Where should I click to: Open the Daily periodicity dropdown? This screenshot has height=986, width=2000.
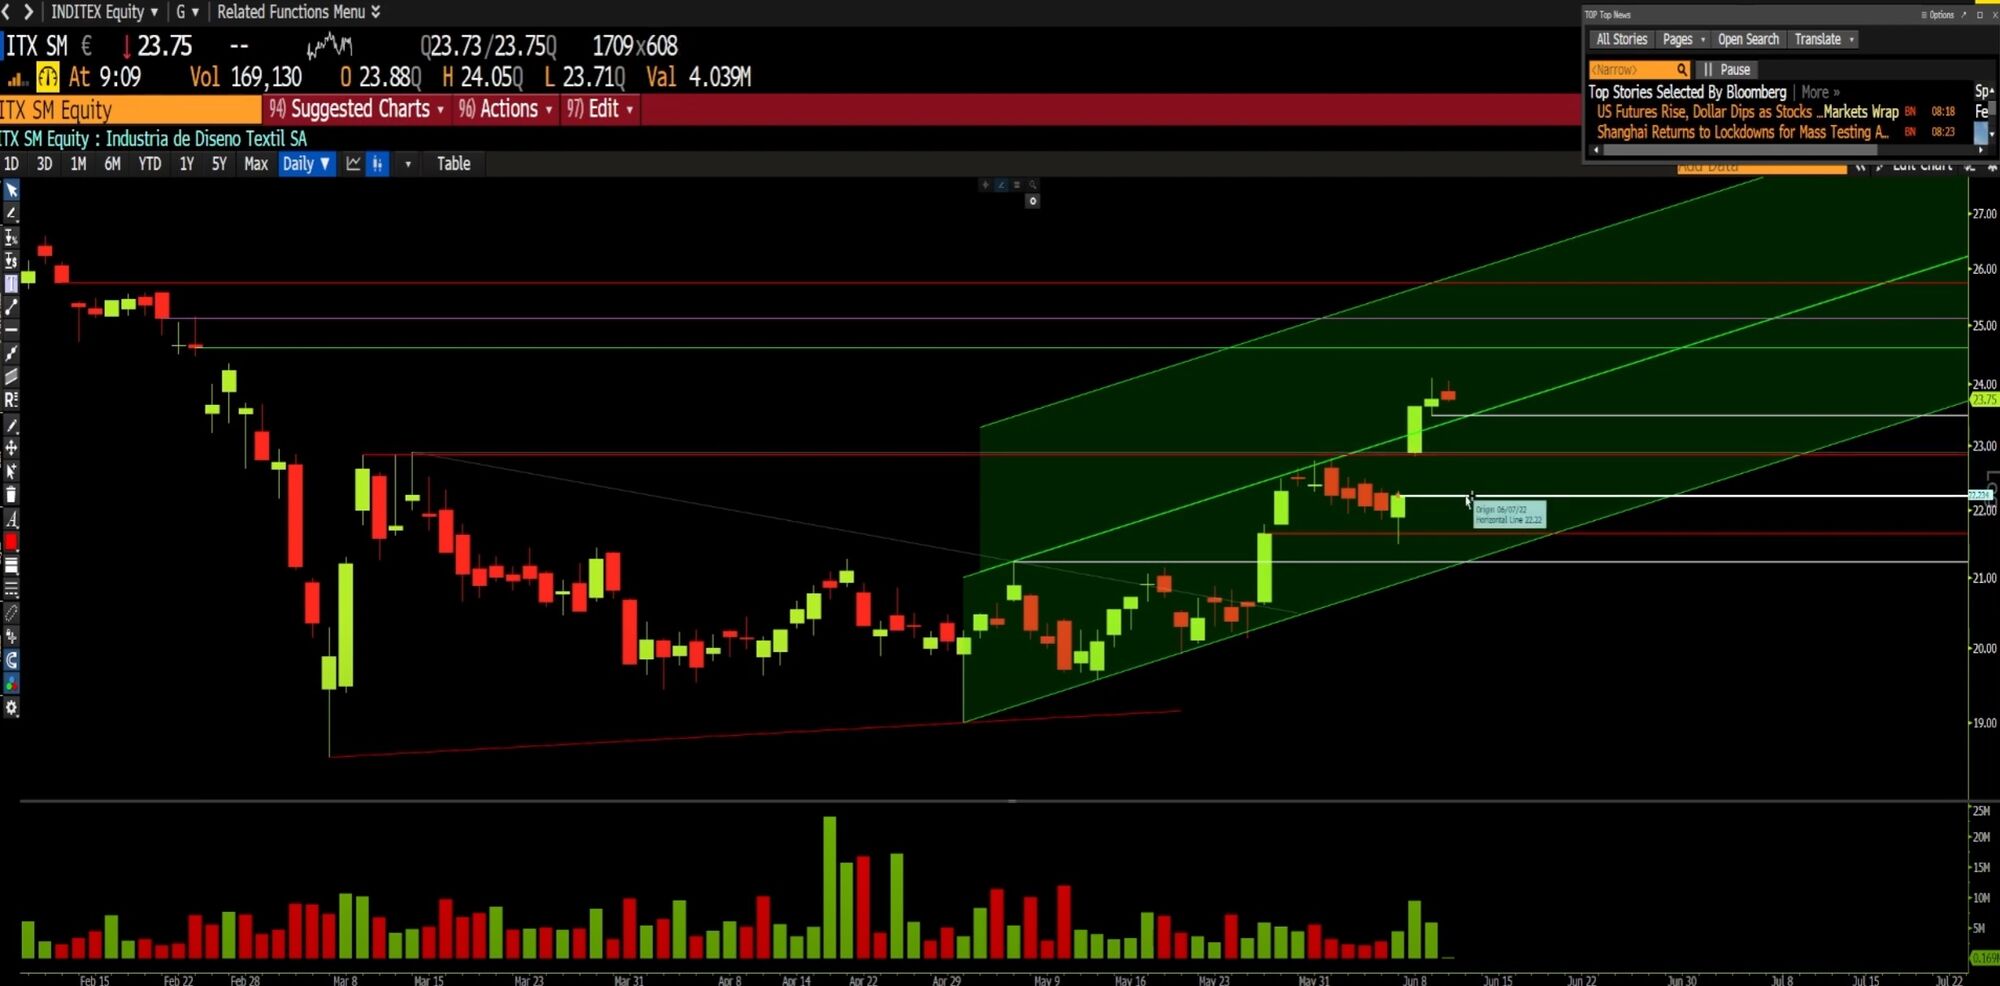point(306,164)
